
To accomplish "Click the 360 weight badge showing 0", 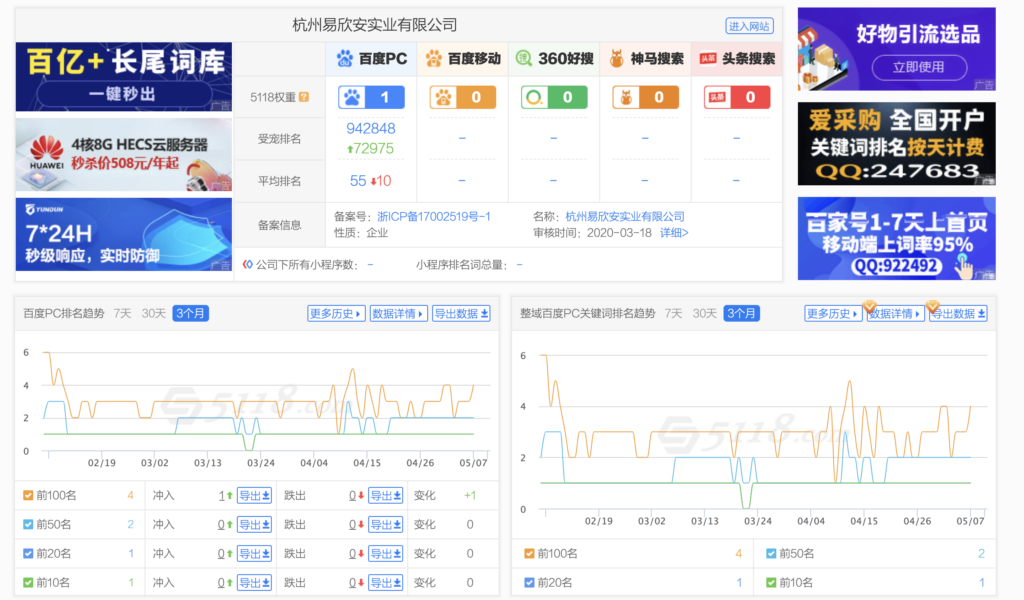I will [x=554, y=97].
